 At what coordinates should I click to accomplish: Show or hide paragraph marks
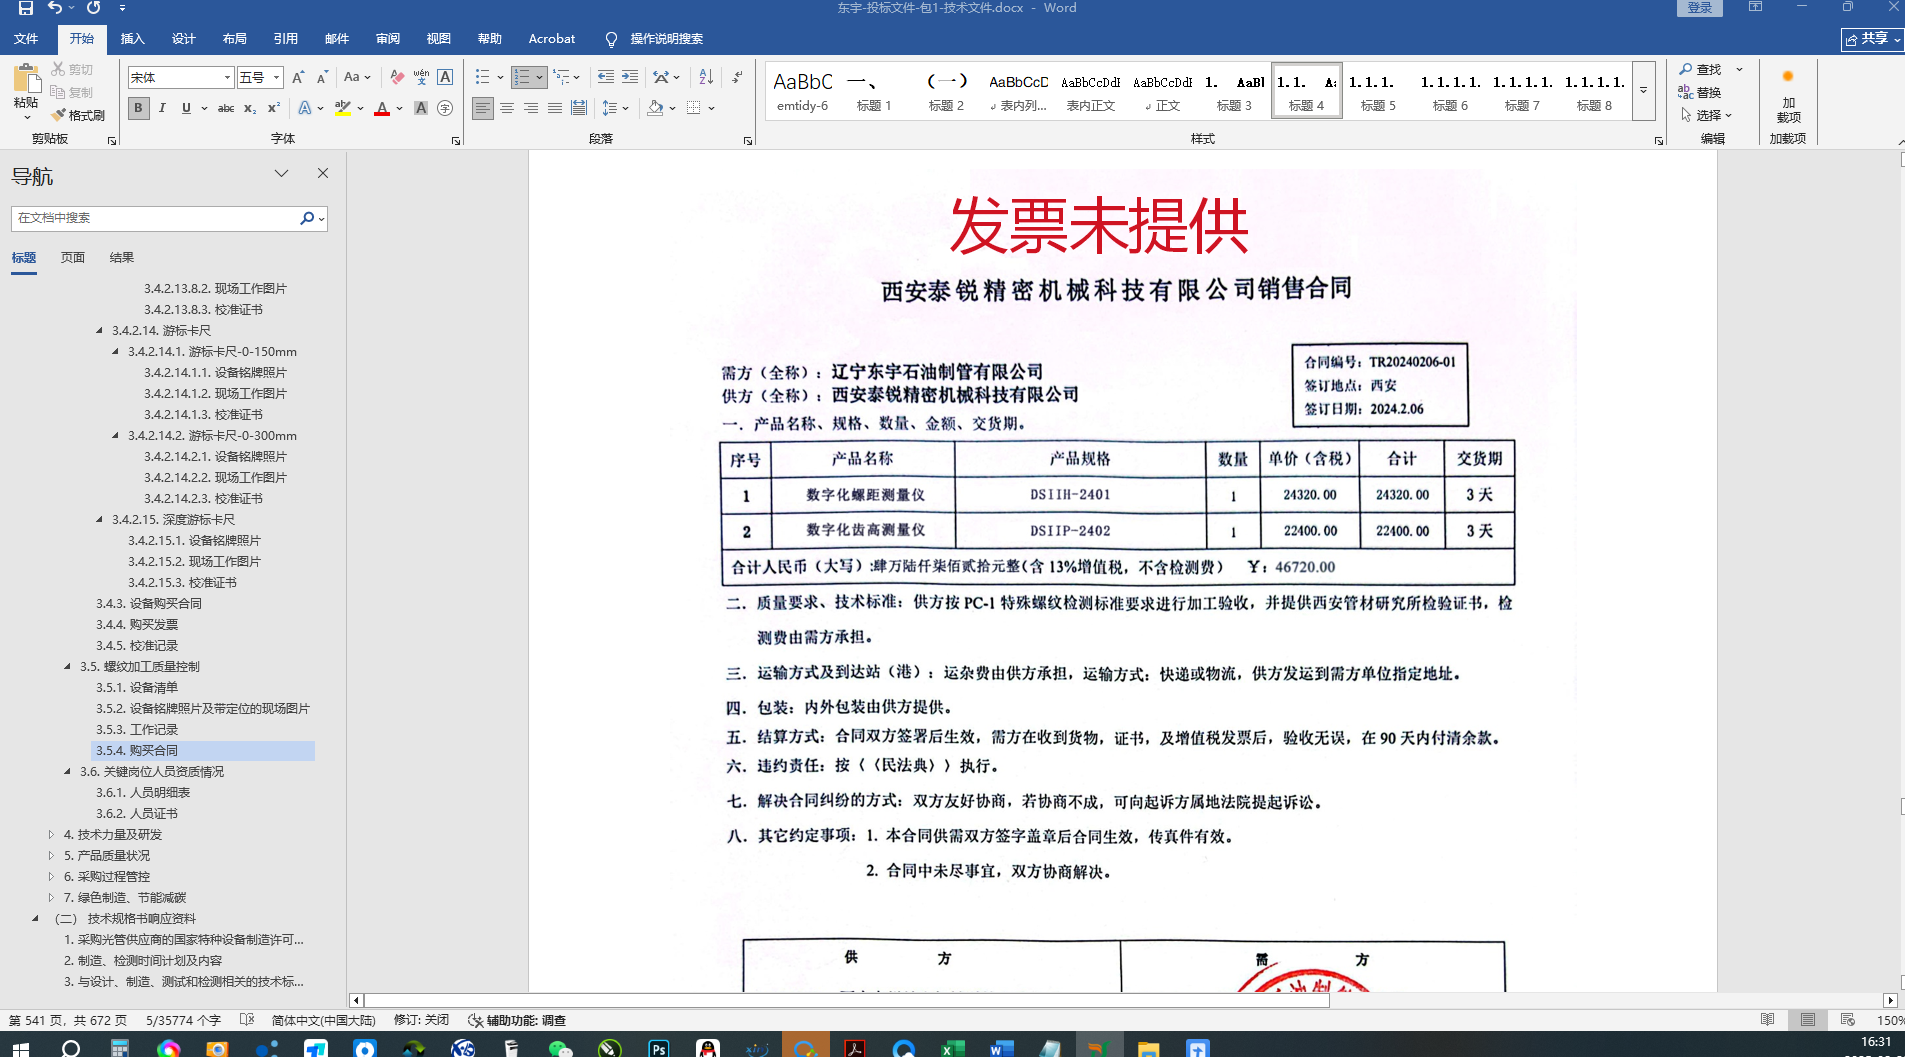[737, 77]
